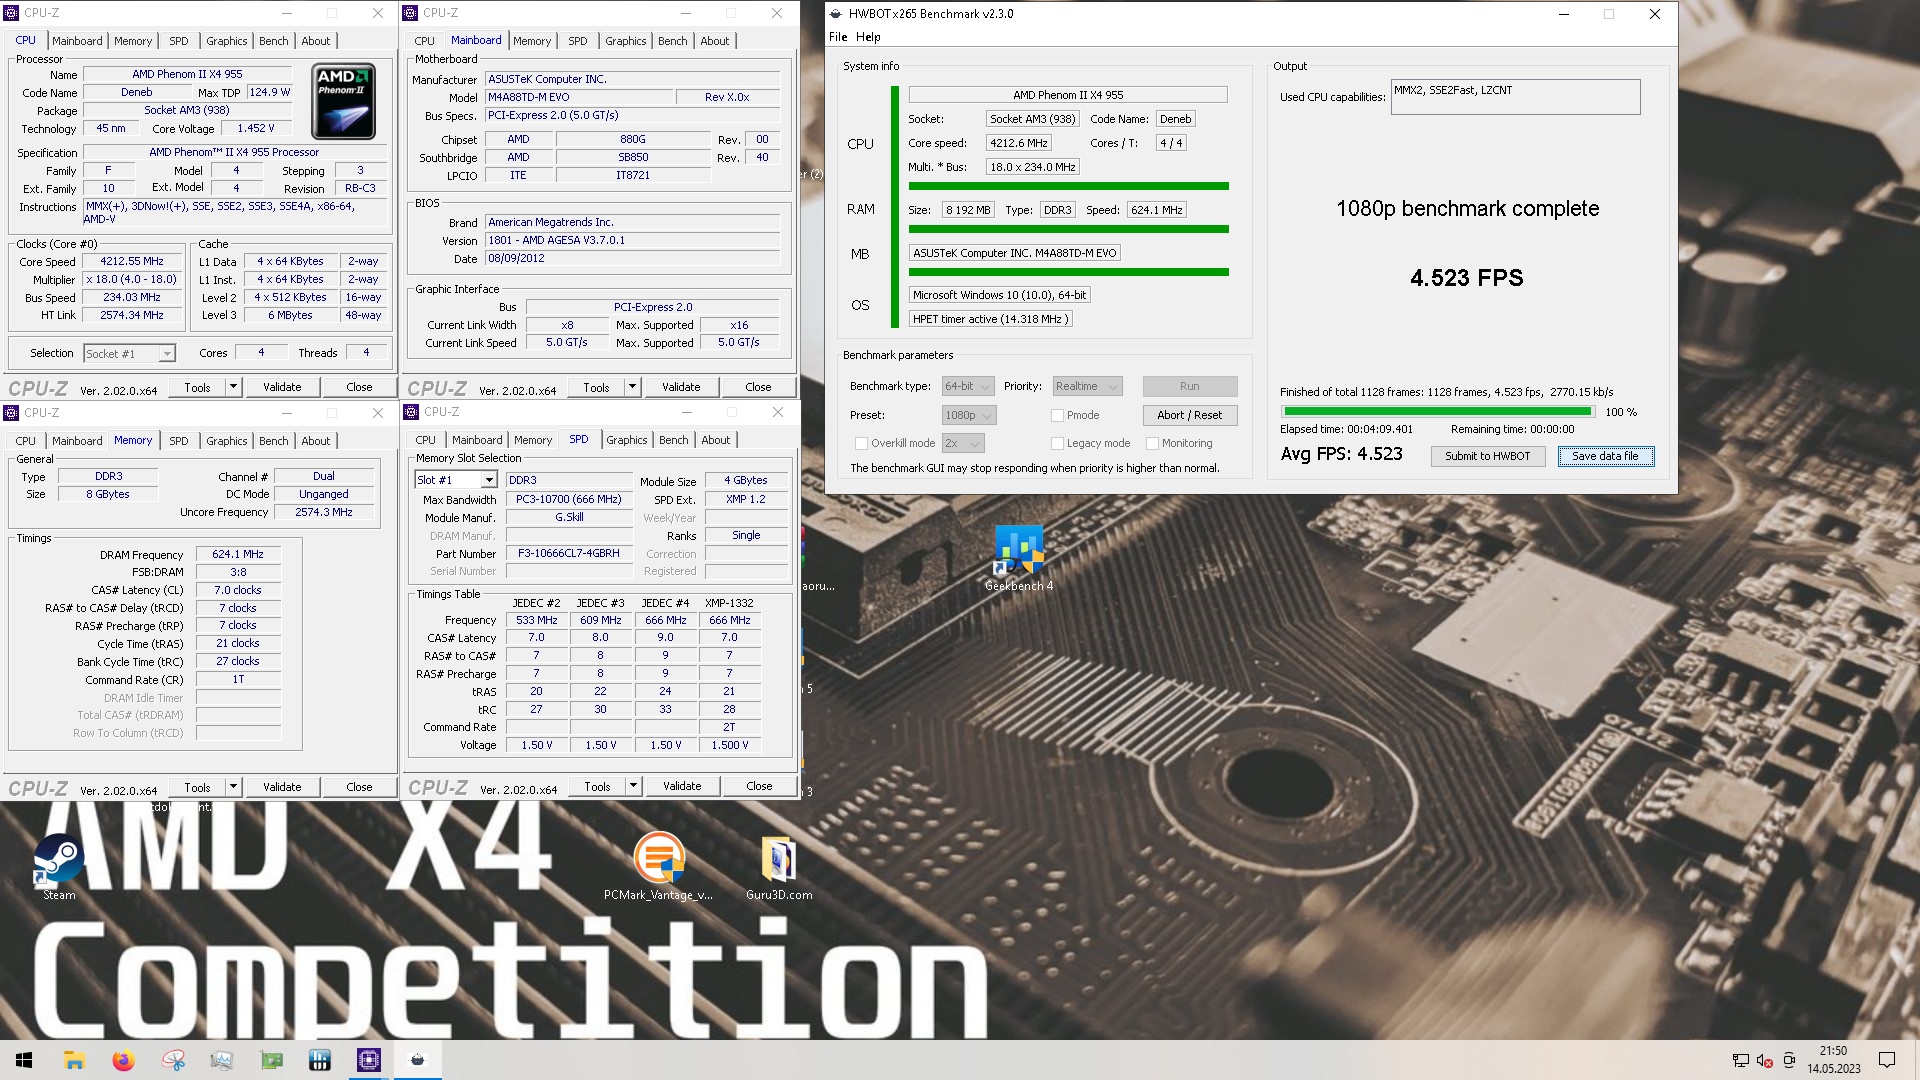1920x1080 pixels.
Task: Switch to CPU-Z on the taskbar
Action: [x=369, y=1060]
